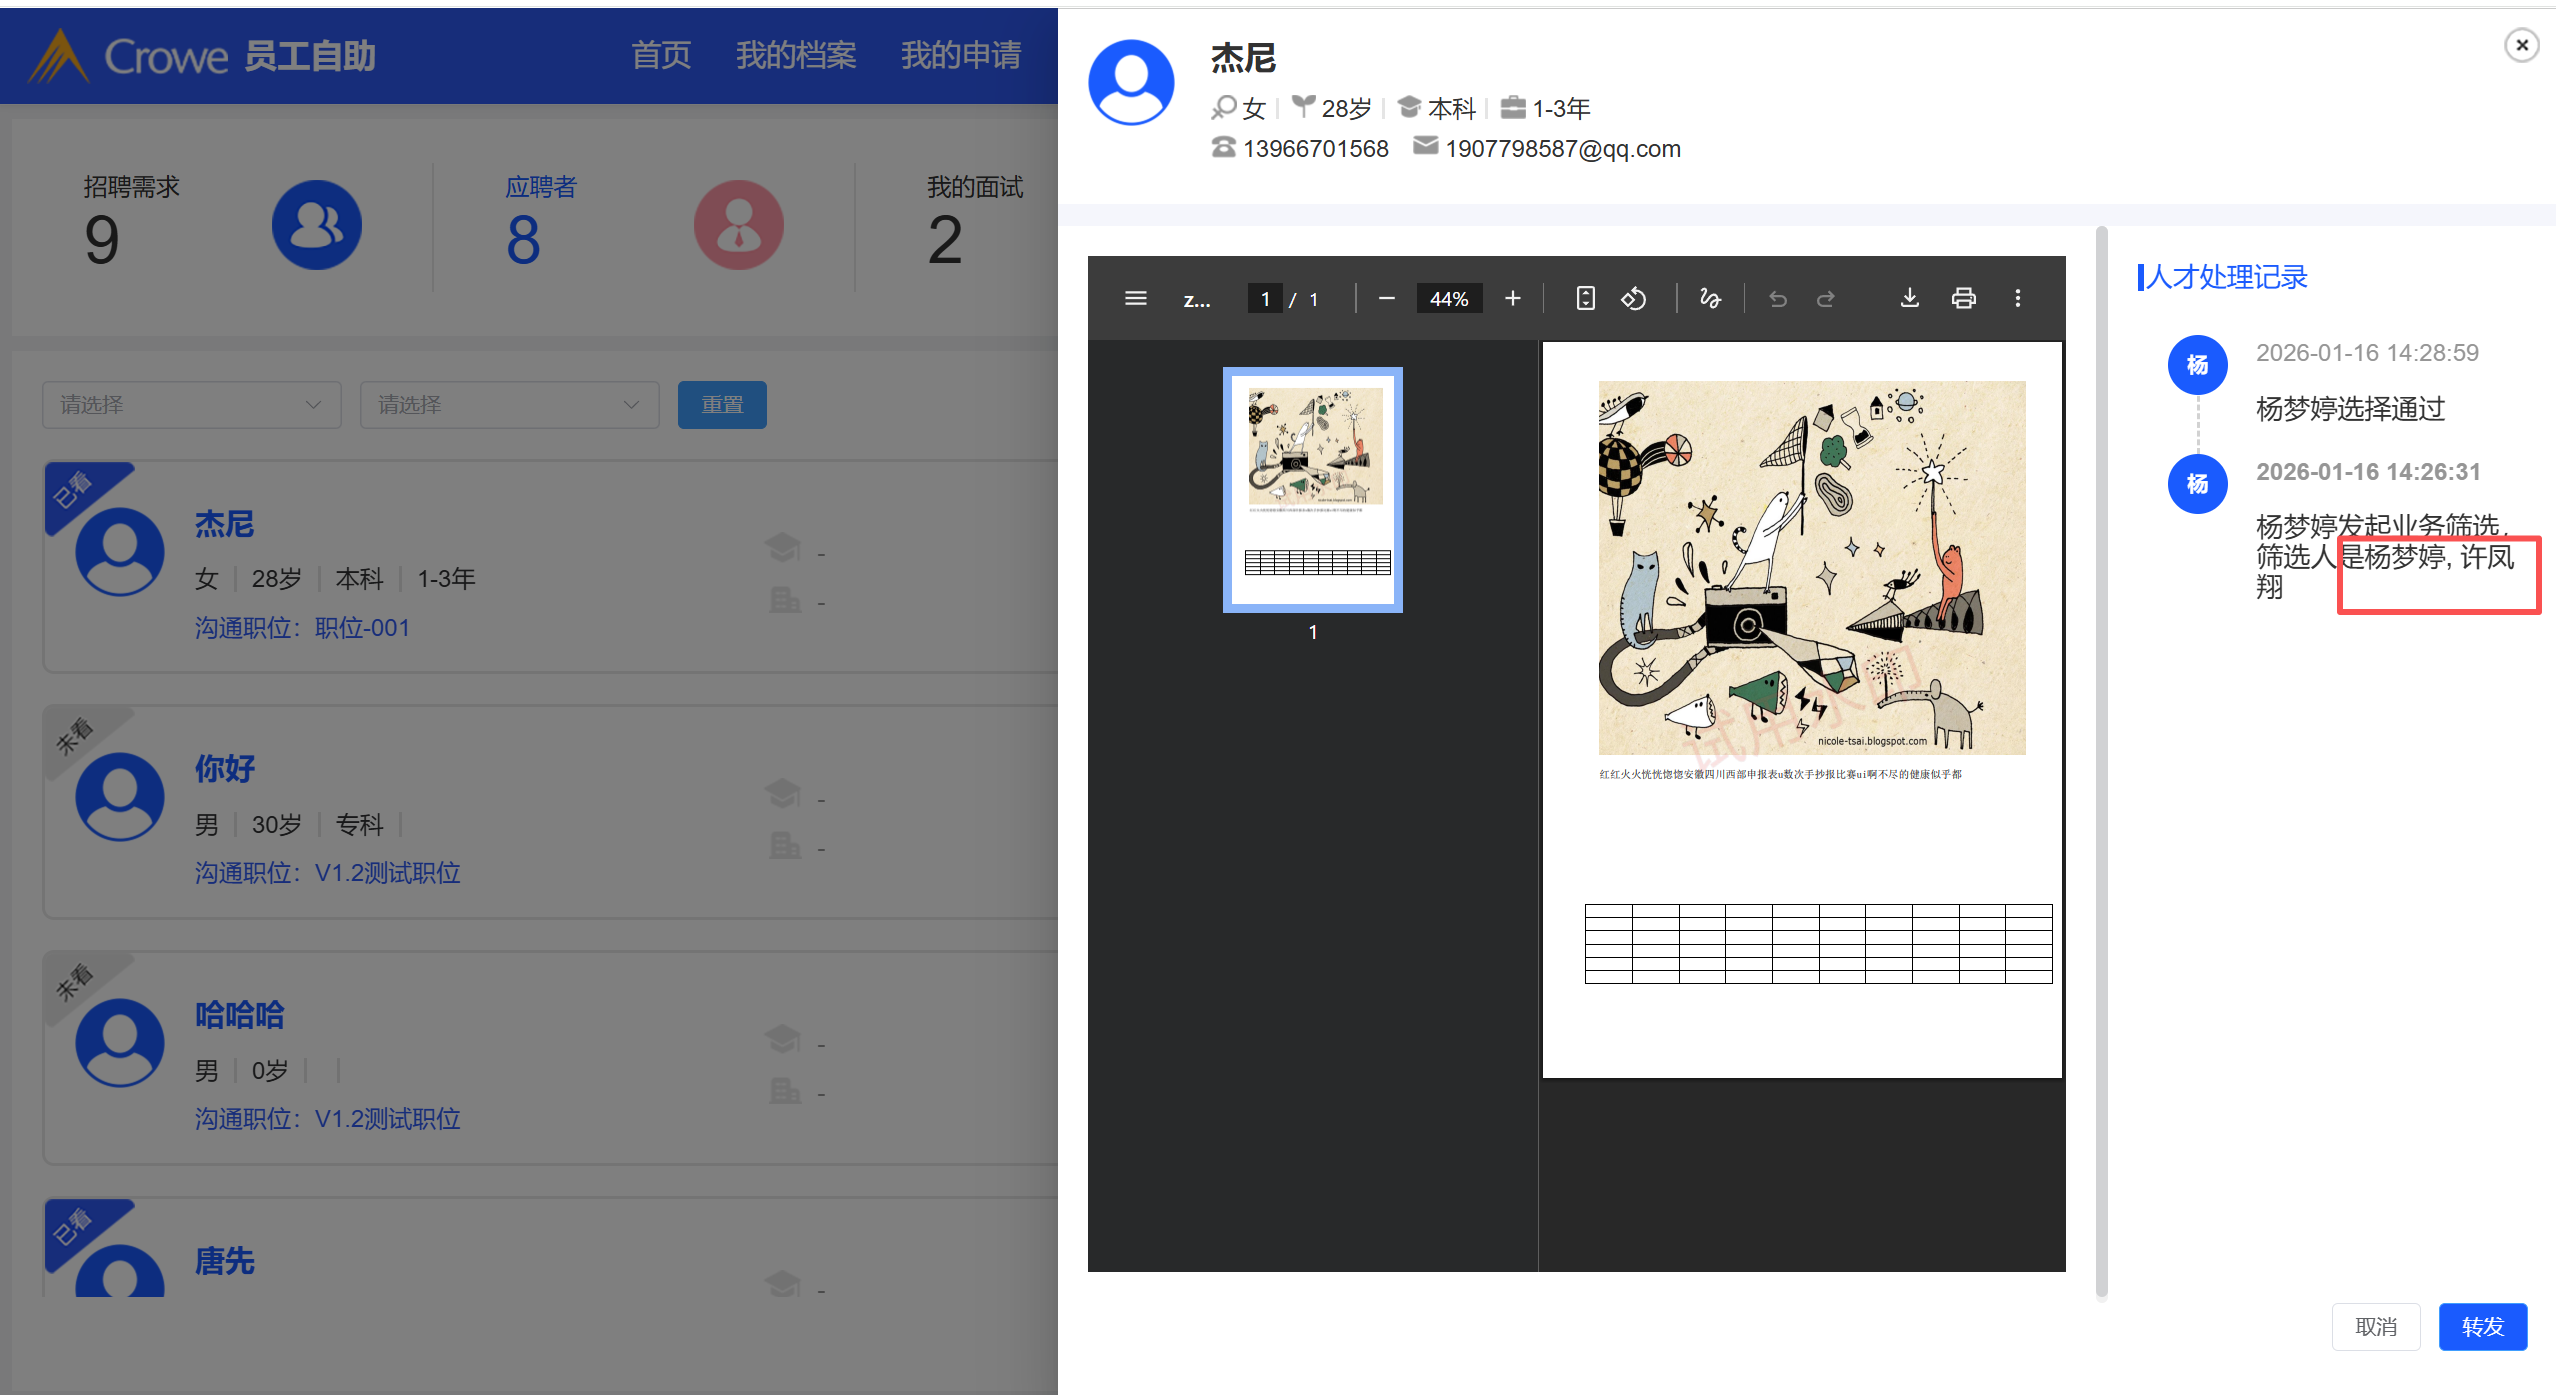Select the page 1 thumbnail

pos(1312,489)
